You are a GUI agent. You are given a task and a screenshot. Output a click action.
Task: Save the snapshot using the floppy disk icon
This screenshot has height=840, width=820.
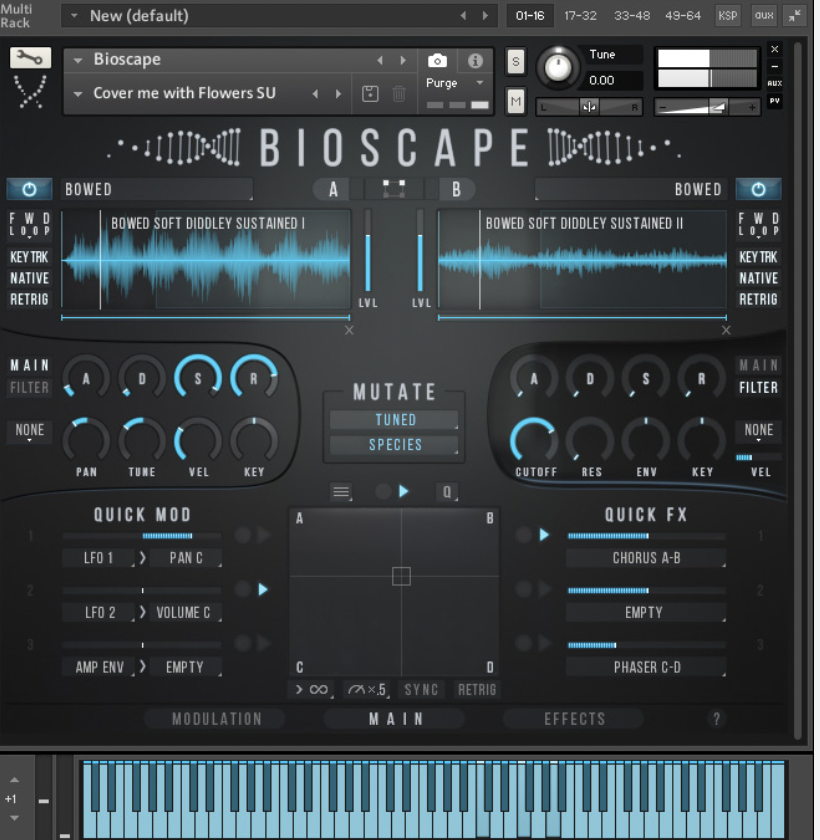[370, 94]
